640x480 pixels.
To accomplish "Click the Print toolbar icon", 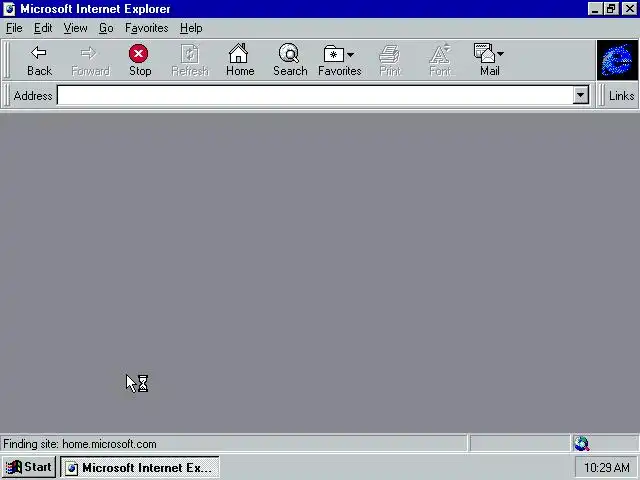I will coord(390,60).
